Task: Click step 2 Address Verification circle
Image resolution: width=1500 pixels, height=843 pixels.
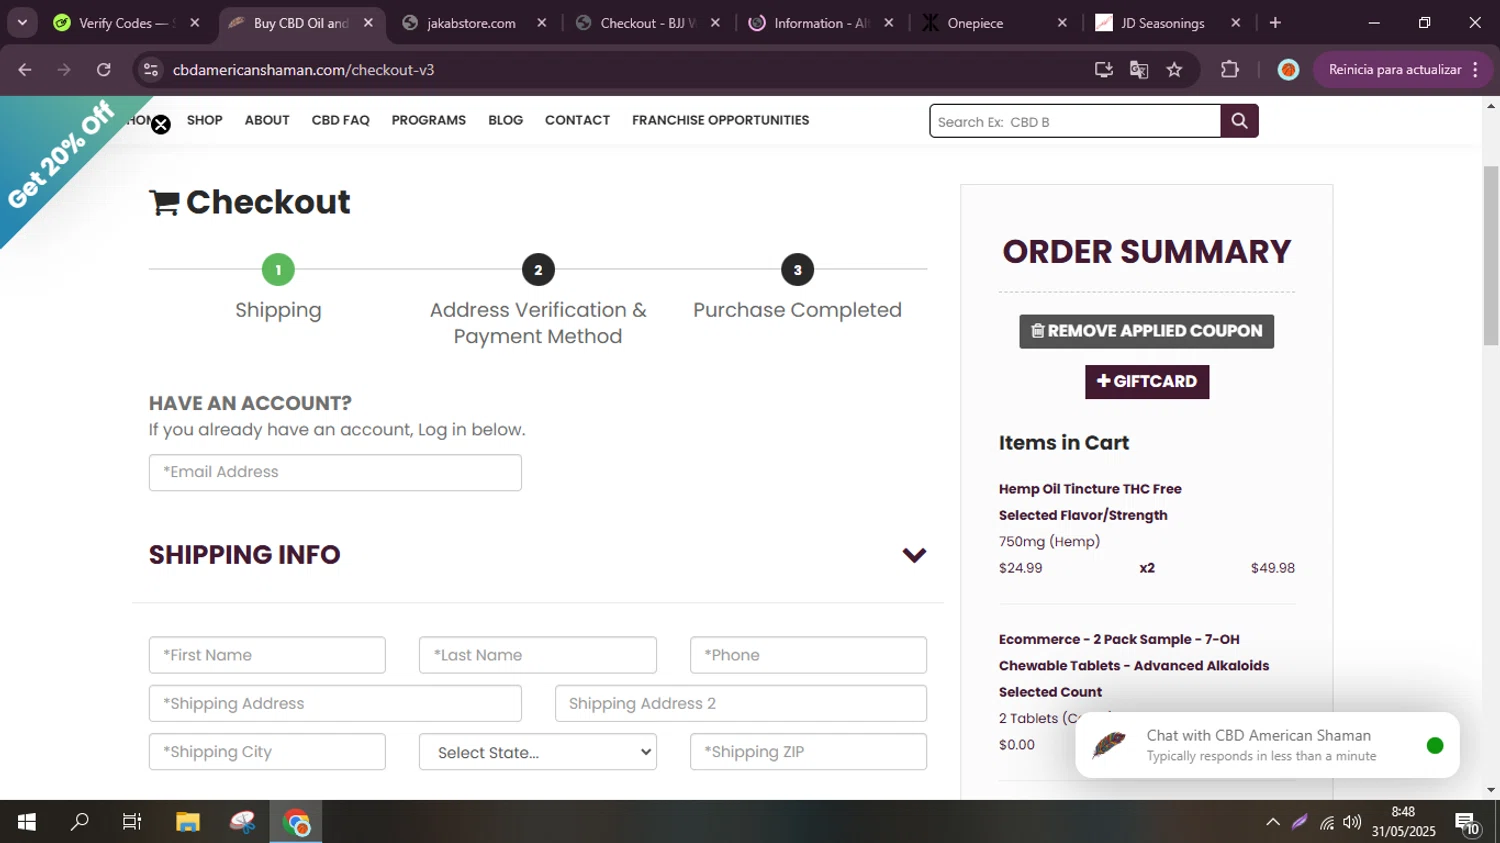Action: pos(538,269)
